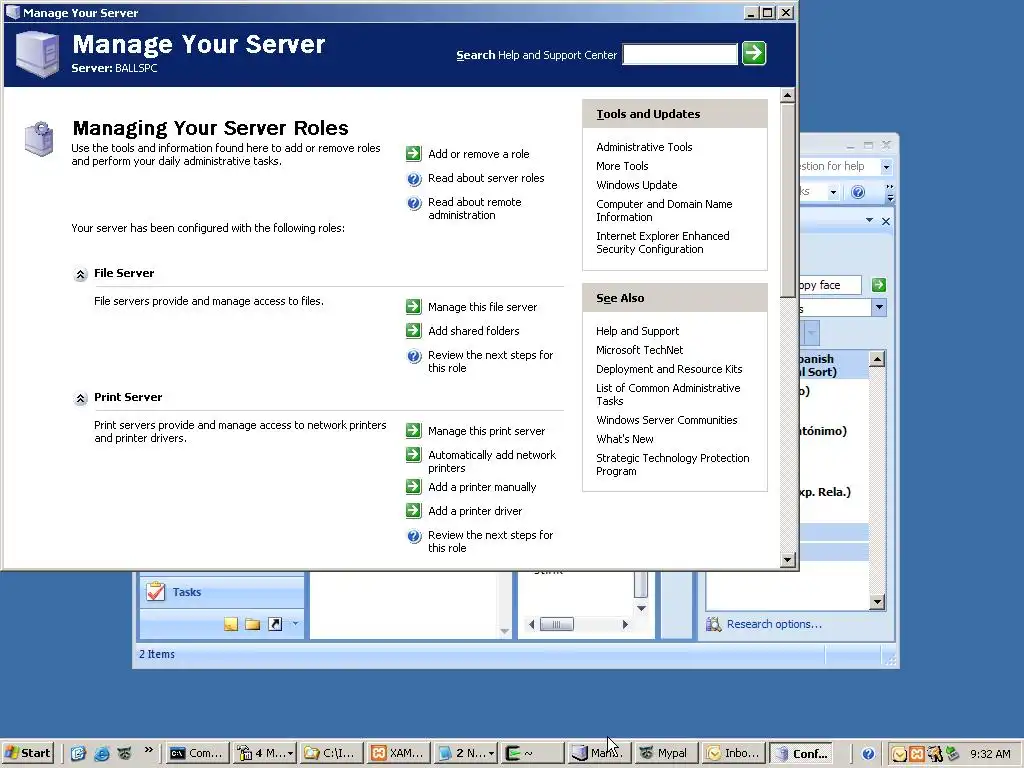1024x768 pixels.
Task: Open Microsoft TechNet link
Action: [x=639, y=350]
